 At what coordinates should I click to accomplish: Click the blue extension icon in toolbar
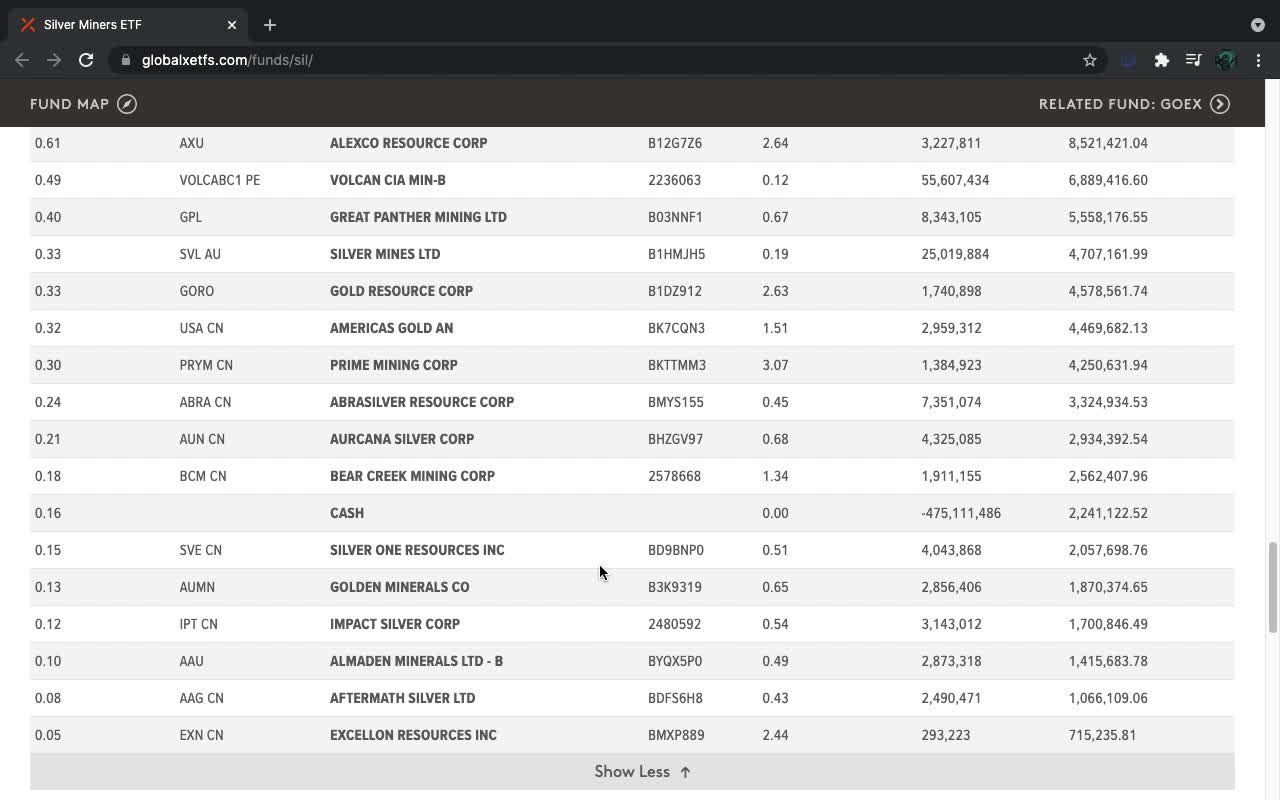pyautogui.click(x=1129, y=60)
